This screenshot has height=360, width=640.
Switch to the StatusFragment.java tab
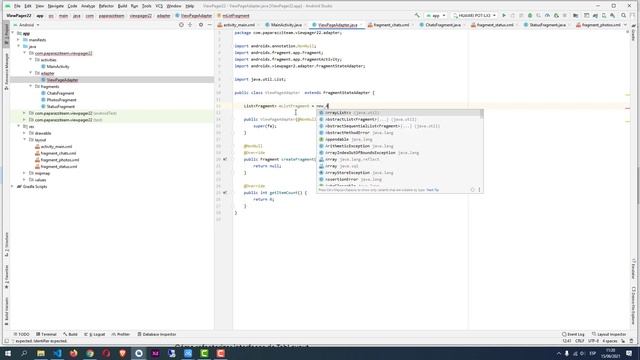[x=547, y=25]
